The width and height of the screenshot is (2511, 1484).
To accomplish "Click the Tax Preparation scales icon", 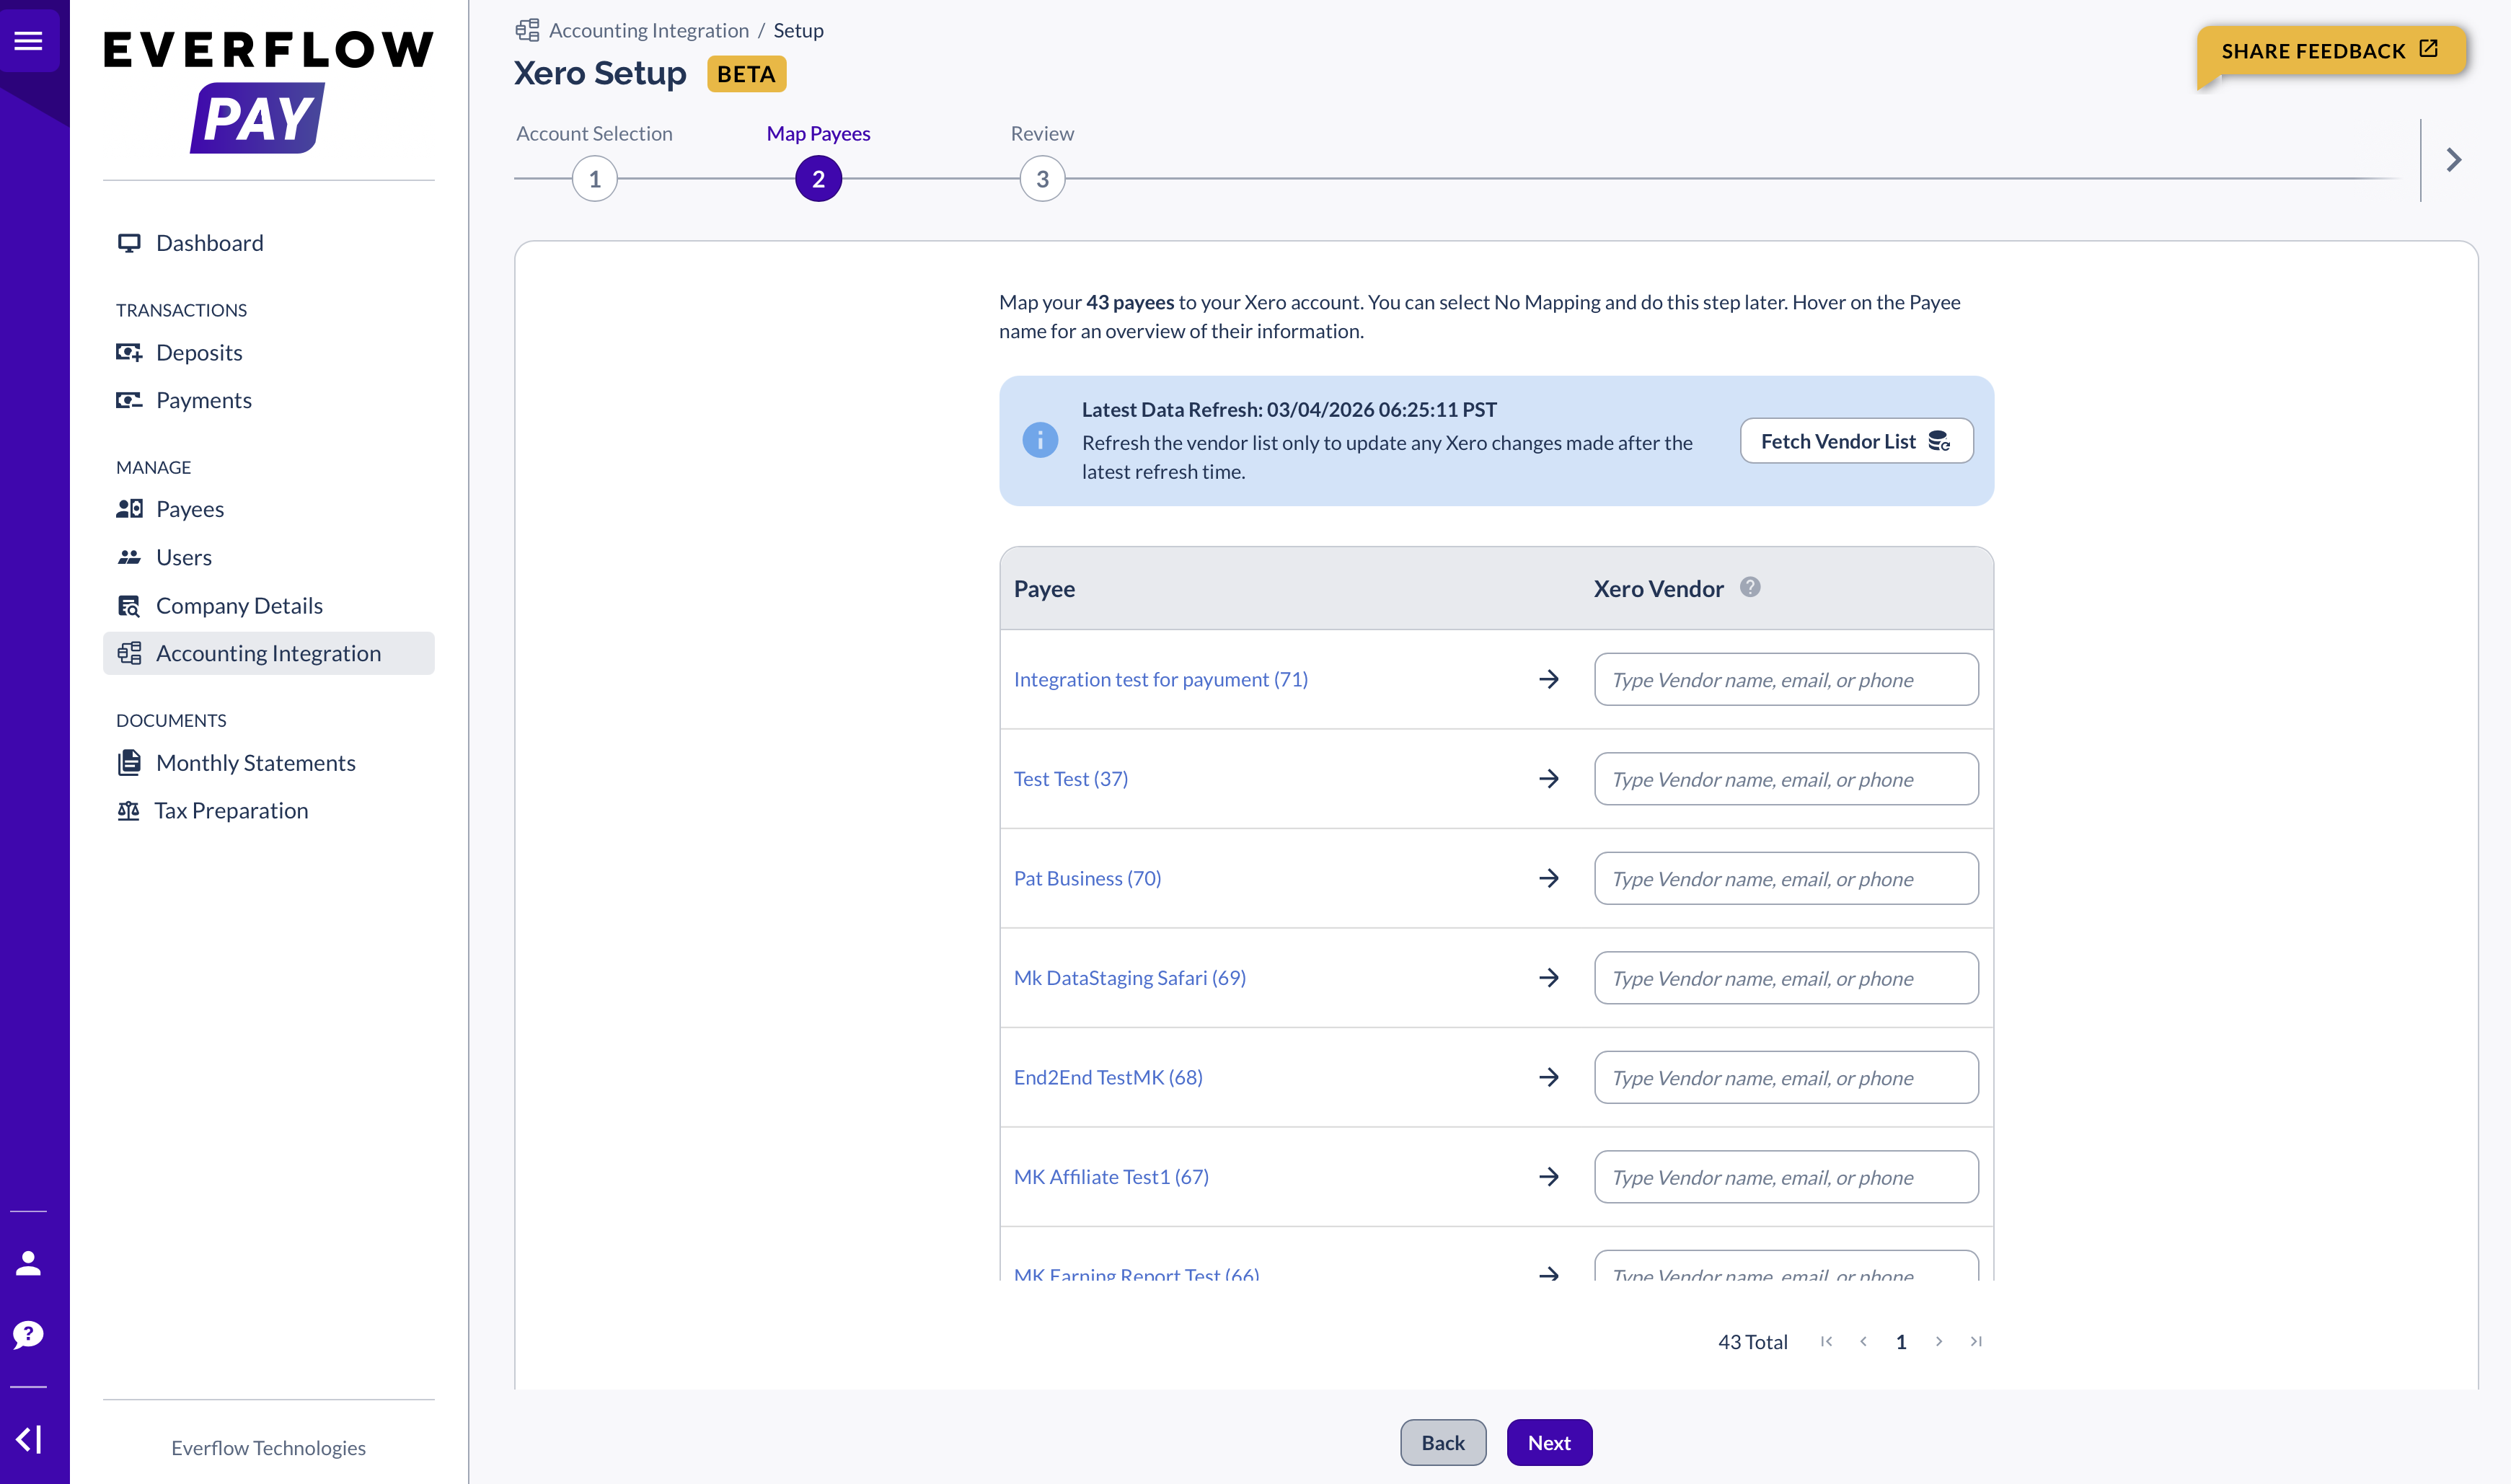I will point(129,810).
